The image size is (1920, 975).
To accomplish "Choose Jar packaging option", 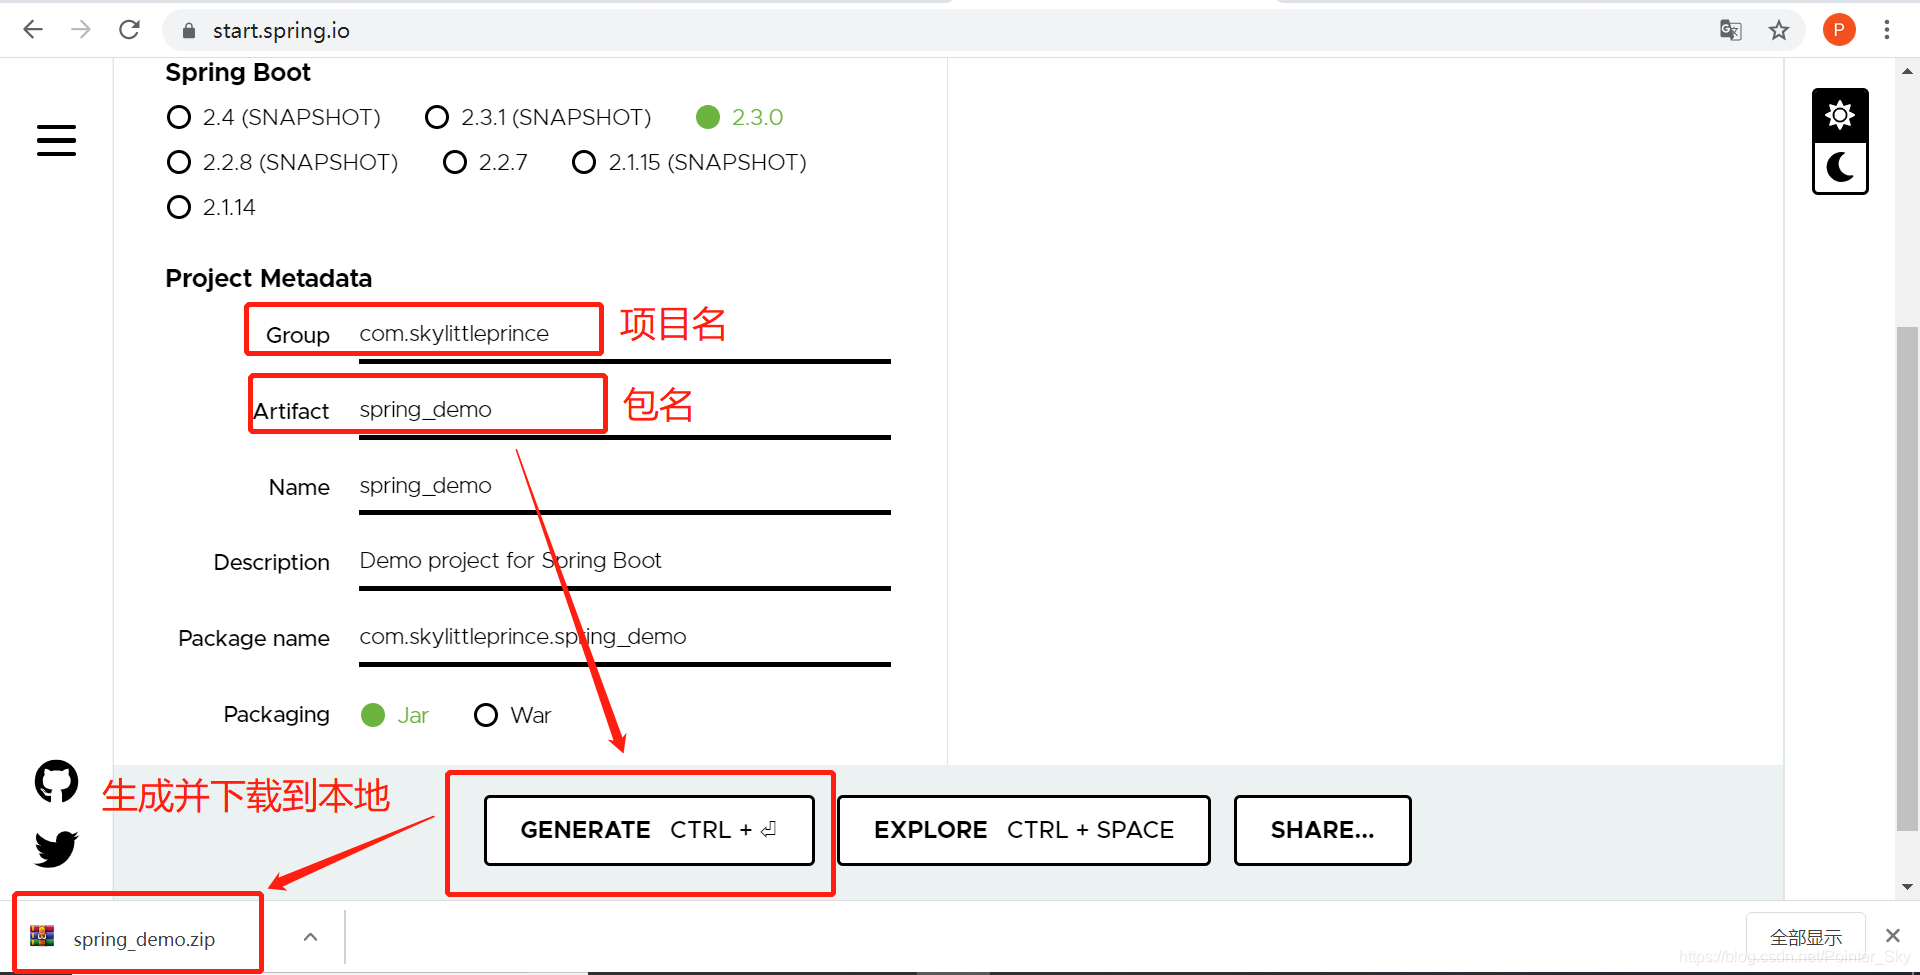I will click(395, 715).
